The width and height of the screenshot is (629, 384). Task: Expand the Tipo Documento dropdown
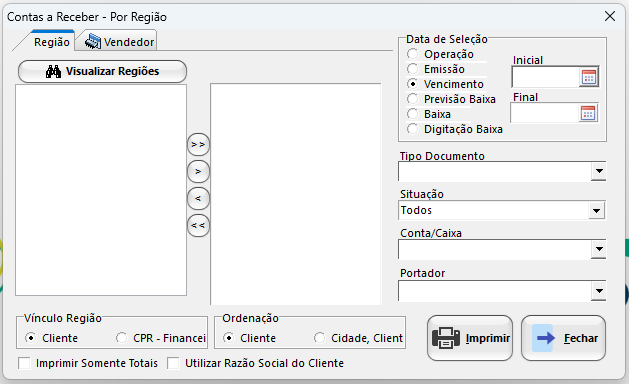[599, 171]
